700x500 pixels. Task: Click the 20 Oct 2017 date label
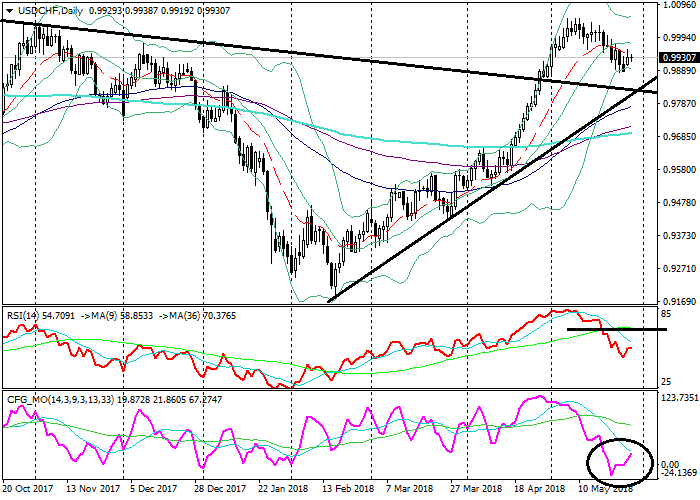point(27,488)
